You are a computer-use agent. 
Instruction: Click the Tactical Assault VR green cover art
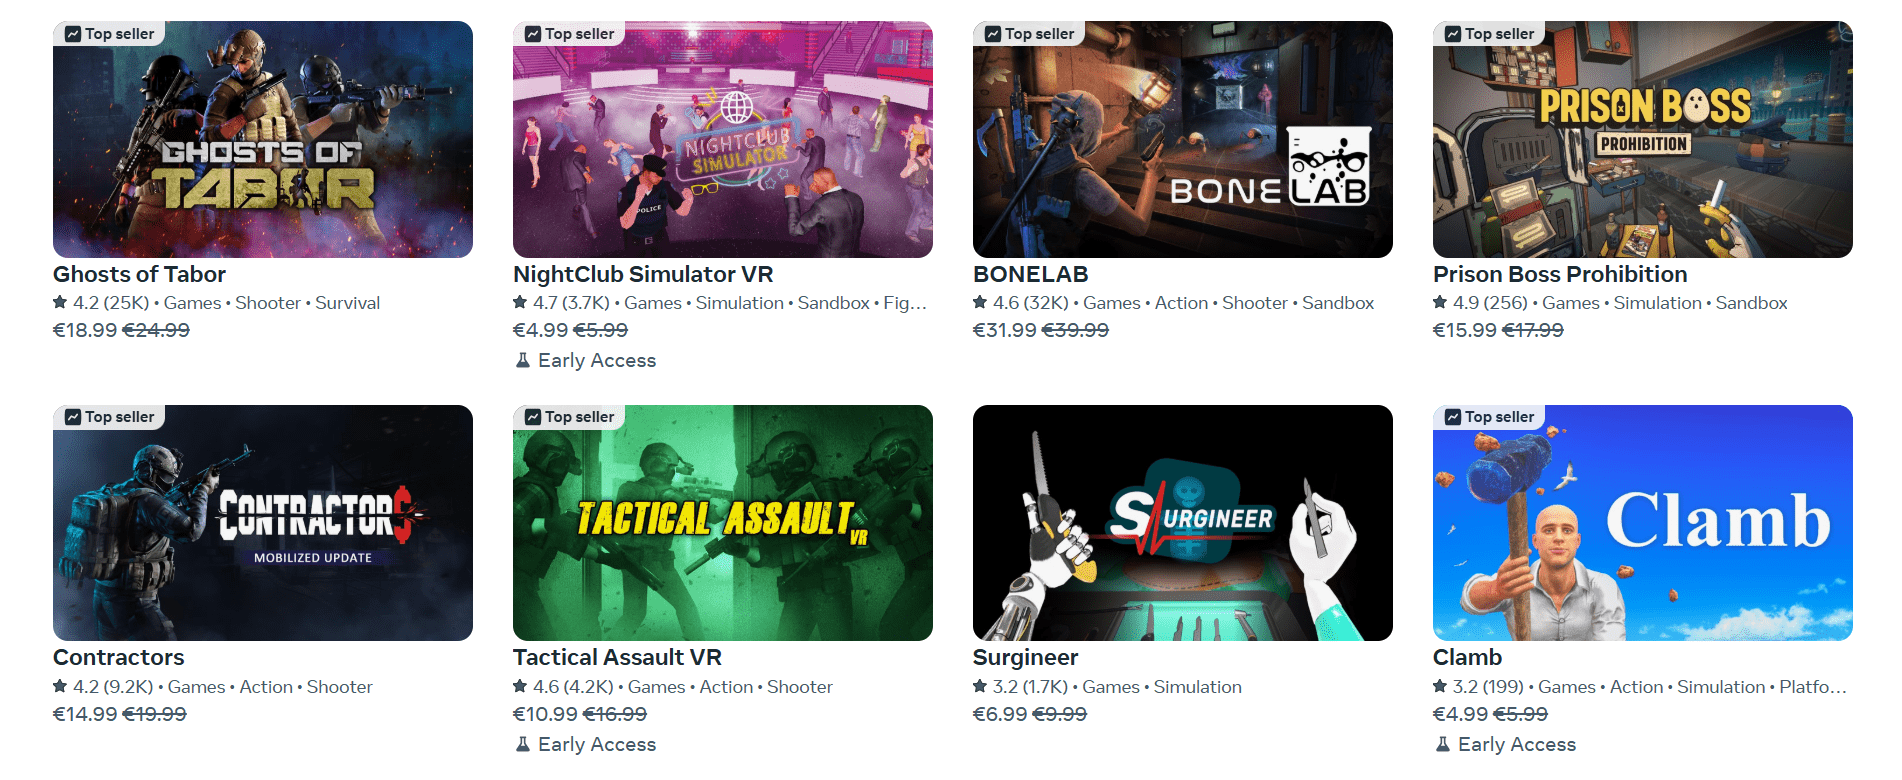coord(723,523)
